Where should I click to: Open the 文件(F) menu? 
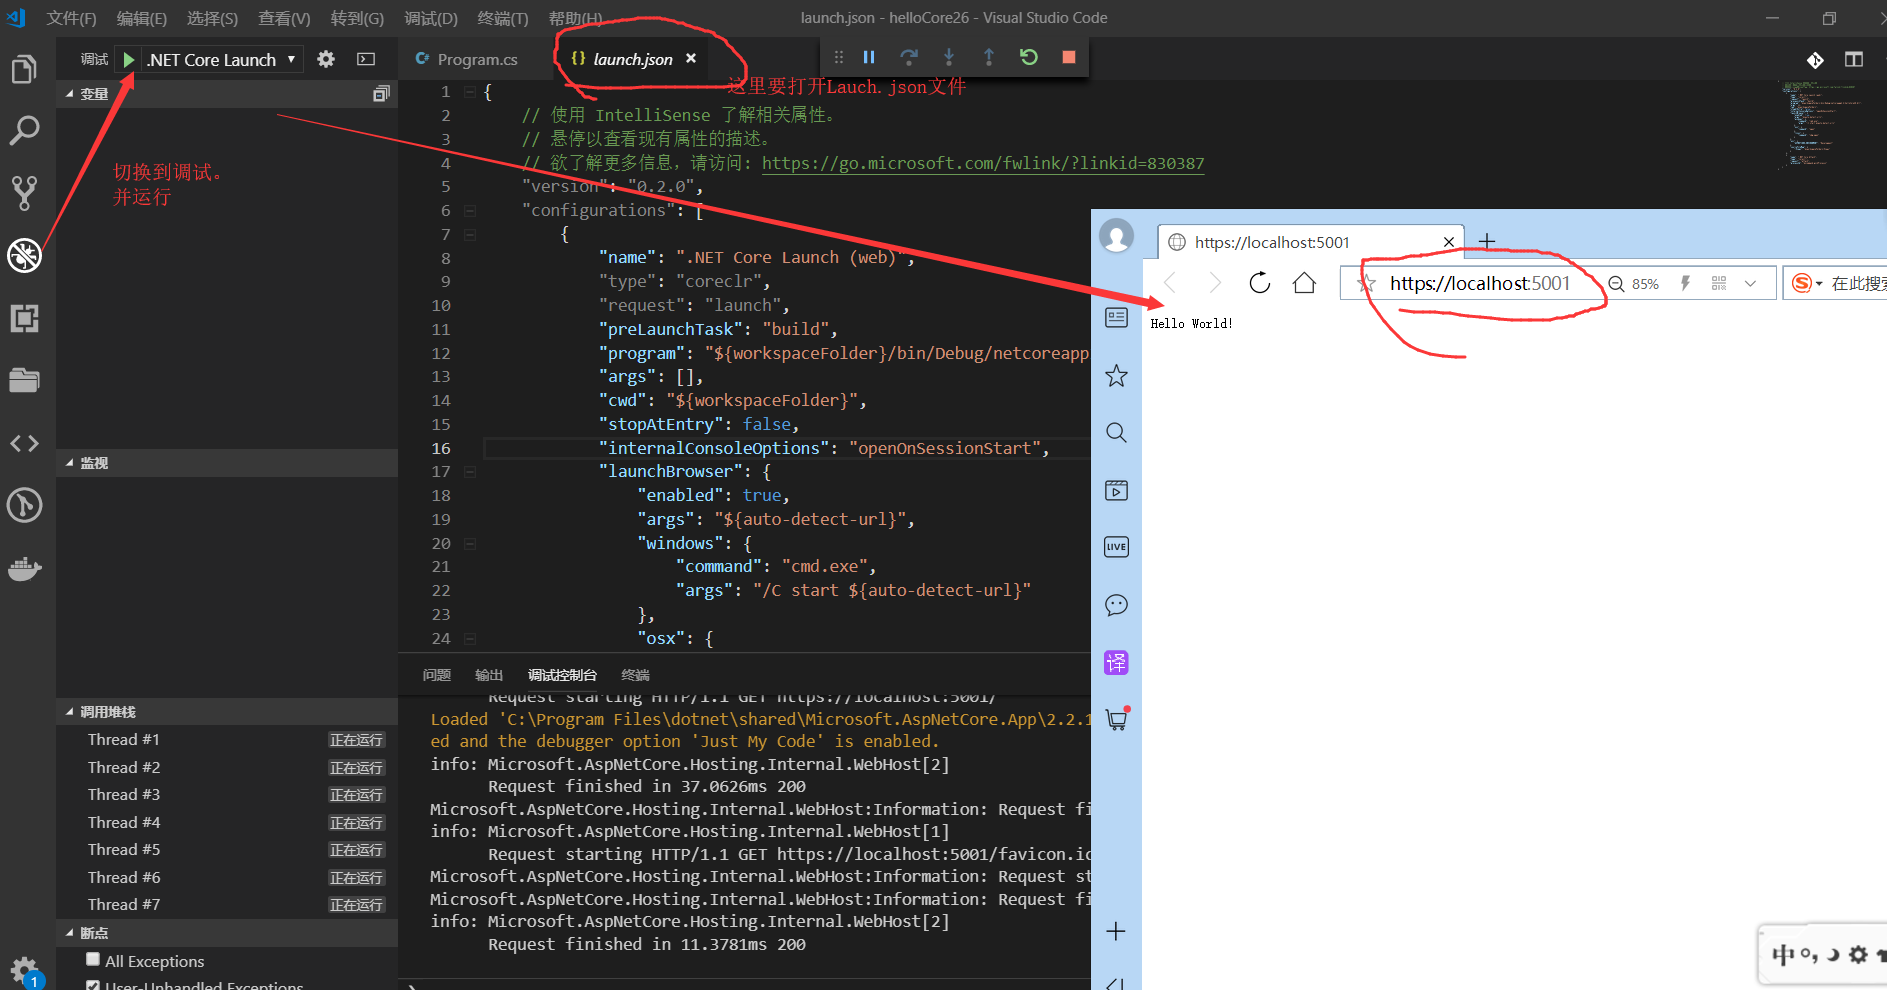coord(71,18)
